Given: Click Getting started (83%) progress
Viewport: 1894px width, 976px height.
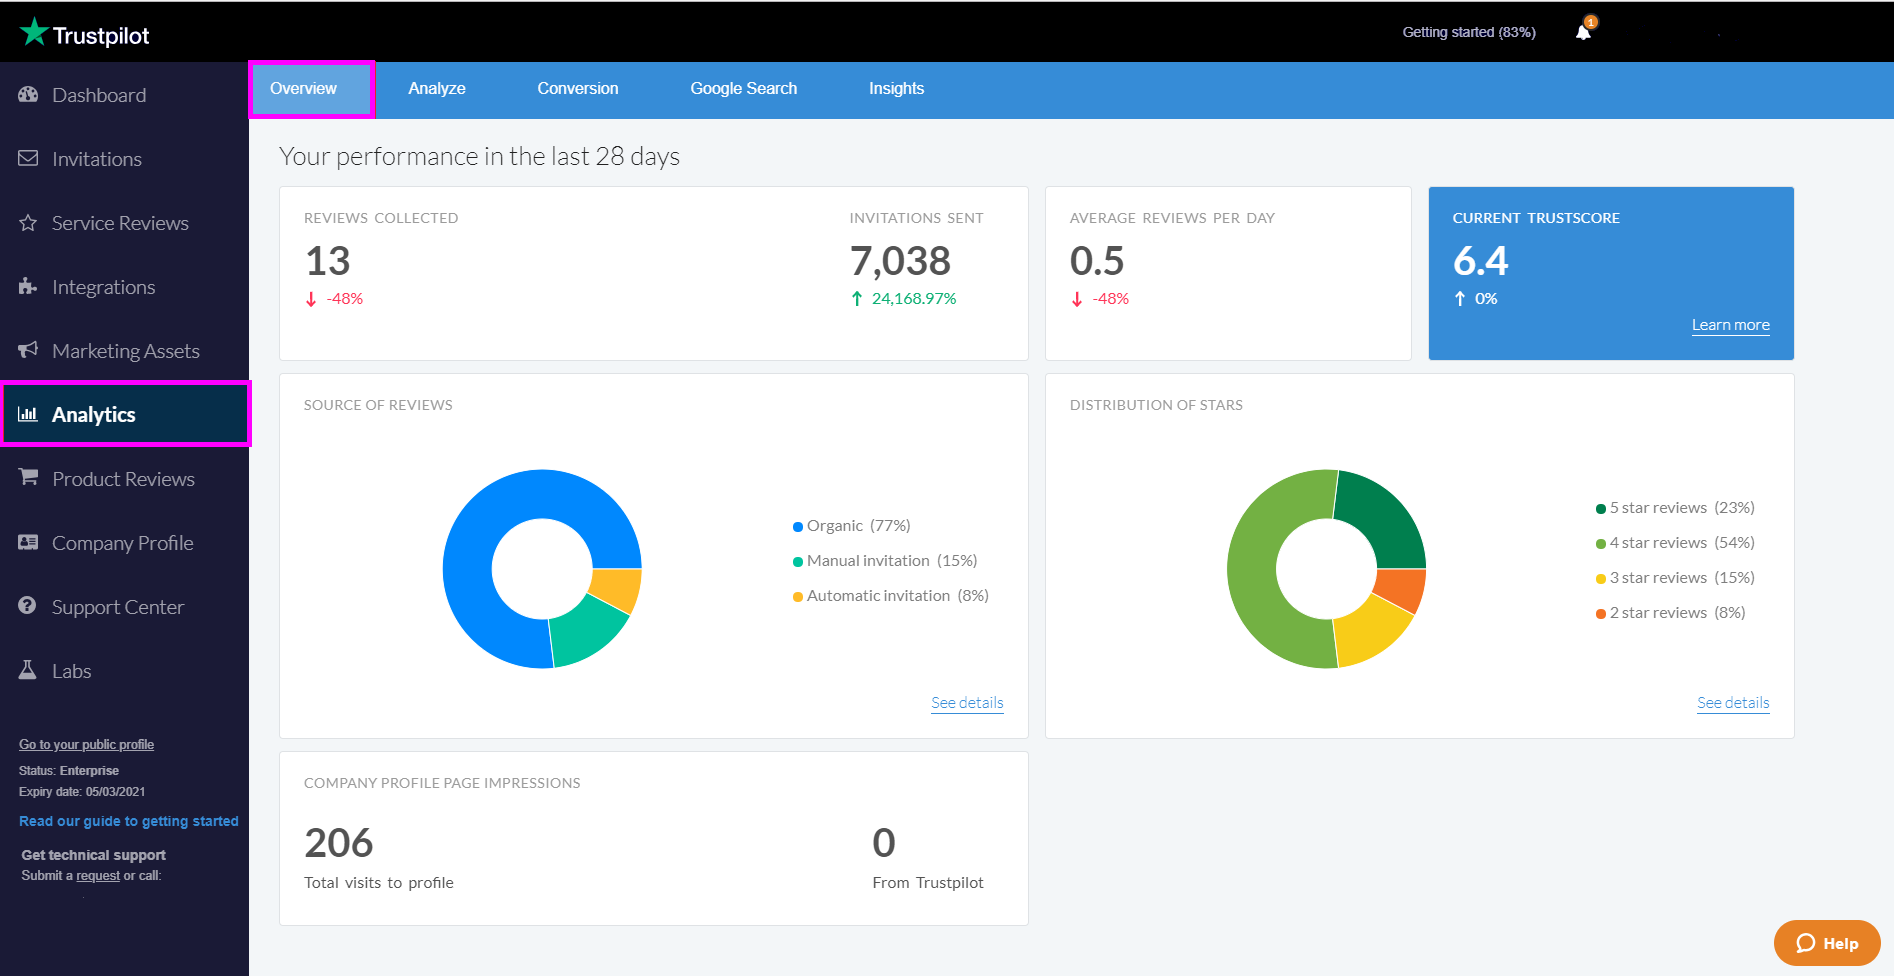Looking at the screenshot, I should (1469, 32).
